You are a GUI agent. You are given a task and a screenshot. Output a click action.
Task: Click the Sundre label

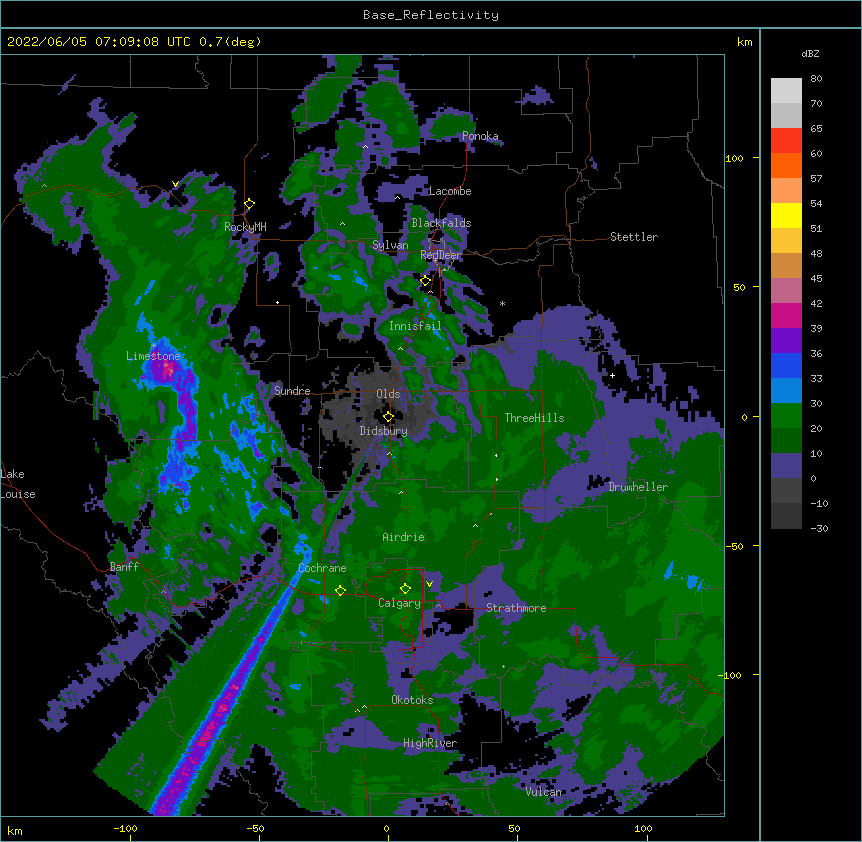(292, 391)
